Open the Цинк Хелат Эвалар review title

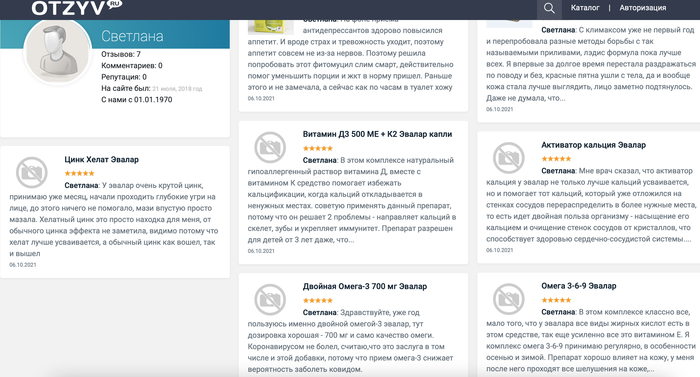pos(101,159)
